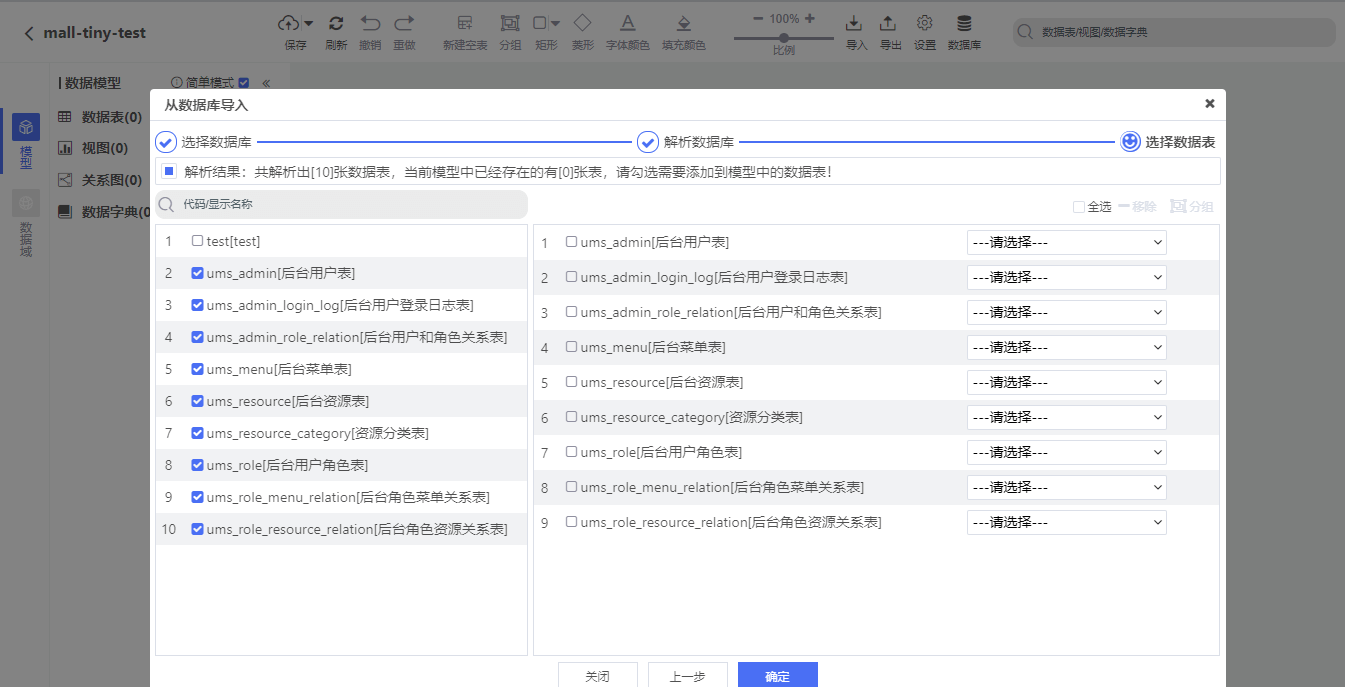The height and width of the screenshot is (687, 1345).
Task: Uncheck ums_admin[后台用户表] in left list
Action: click(x=197, y=273)
